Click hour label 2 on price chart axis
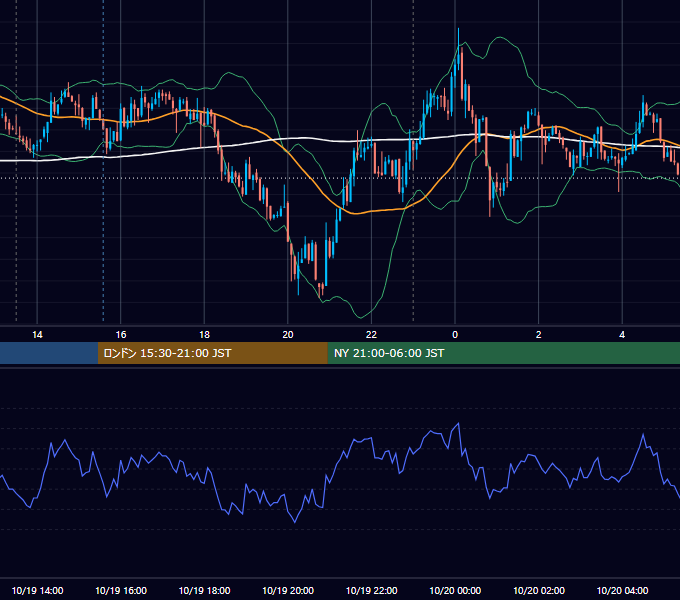The height and width of the screenshot is (600, 680). [x=539, y=335]
